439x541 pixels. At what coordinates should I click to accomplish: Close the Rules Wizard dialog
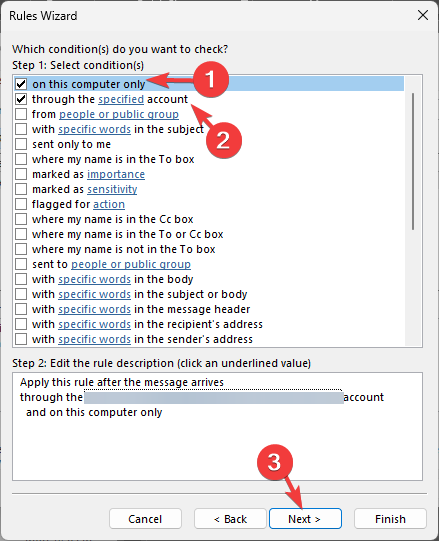(423, 16)
